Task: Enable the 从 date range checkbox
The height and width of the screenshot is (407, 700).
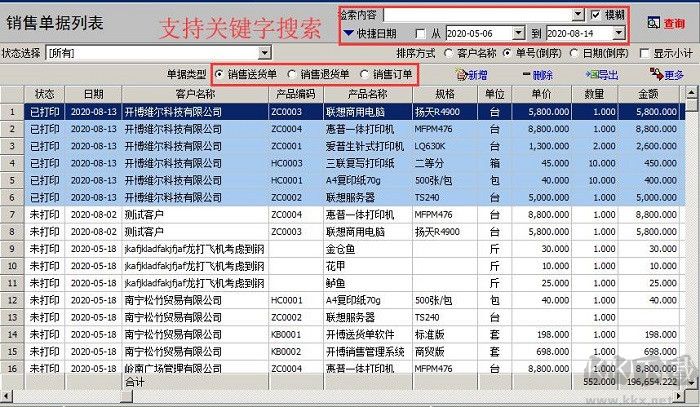Action: click(x=420, y=33)
